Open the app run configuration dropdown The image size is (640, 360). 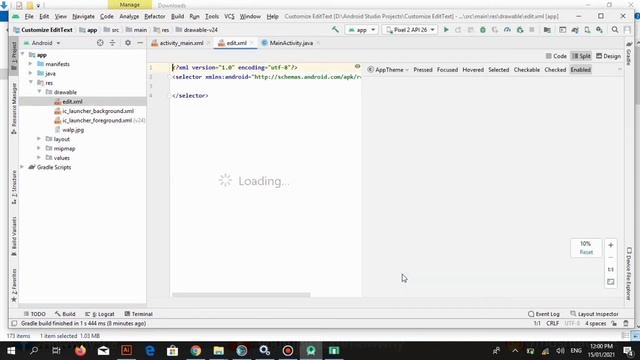click(x=362, y=30)
